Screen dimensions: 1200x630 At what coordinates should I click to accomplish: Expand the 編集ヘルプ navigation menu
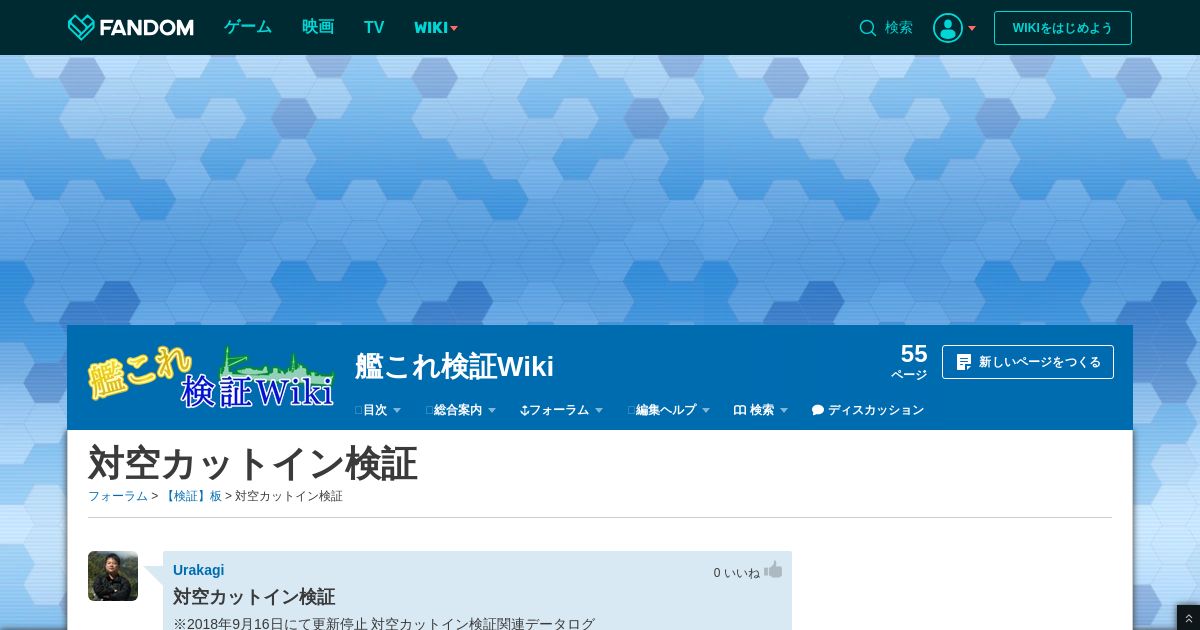point(669,410)
